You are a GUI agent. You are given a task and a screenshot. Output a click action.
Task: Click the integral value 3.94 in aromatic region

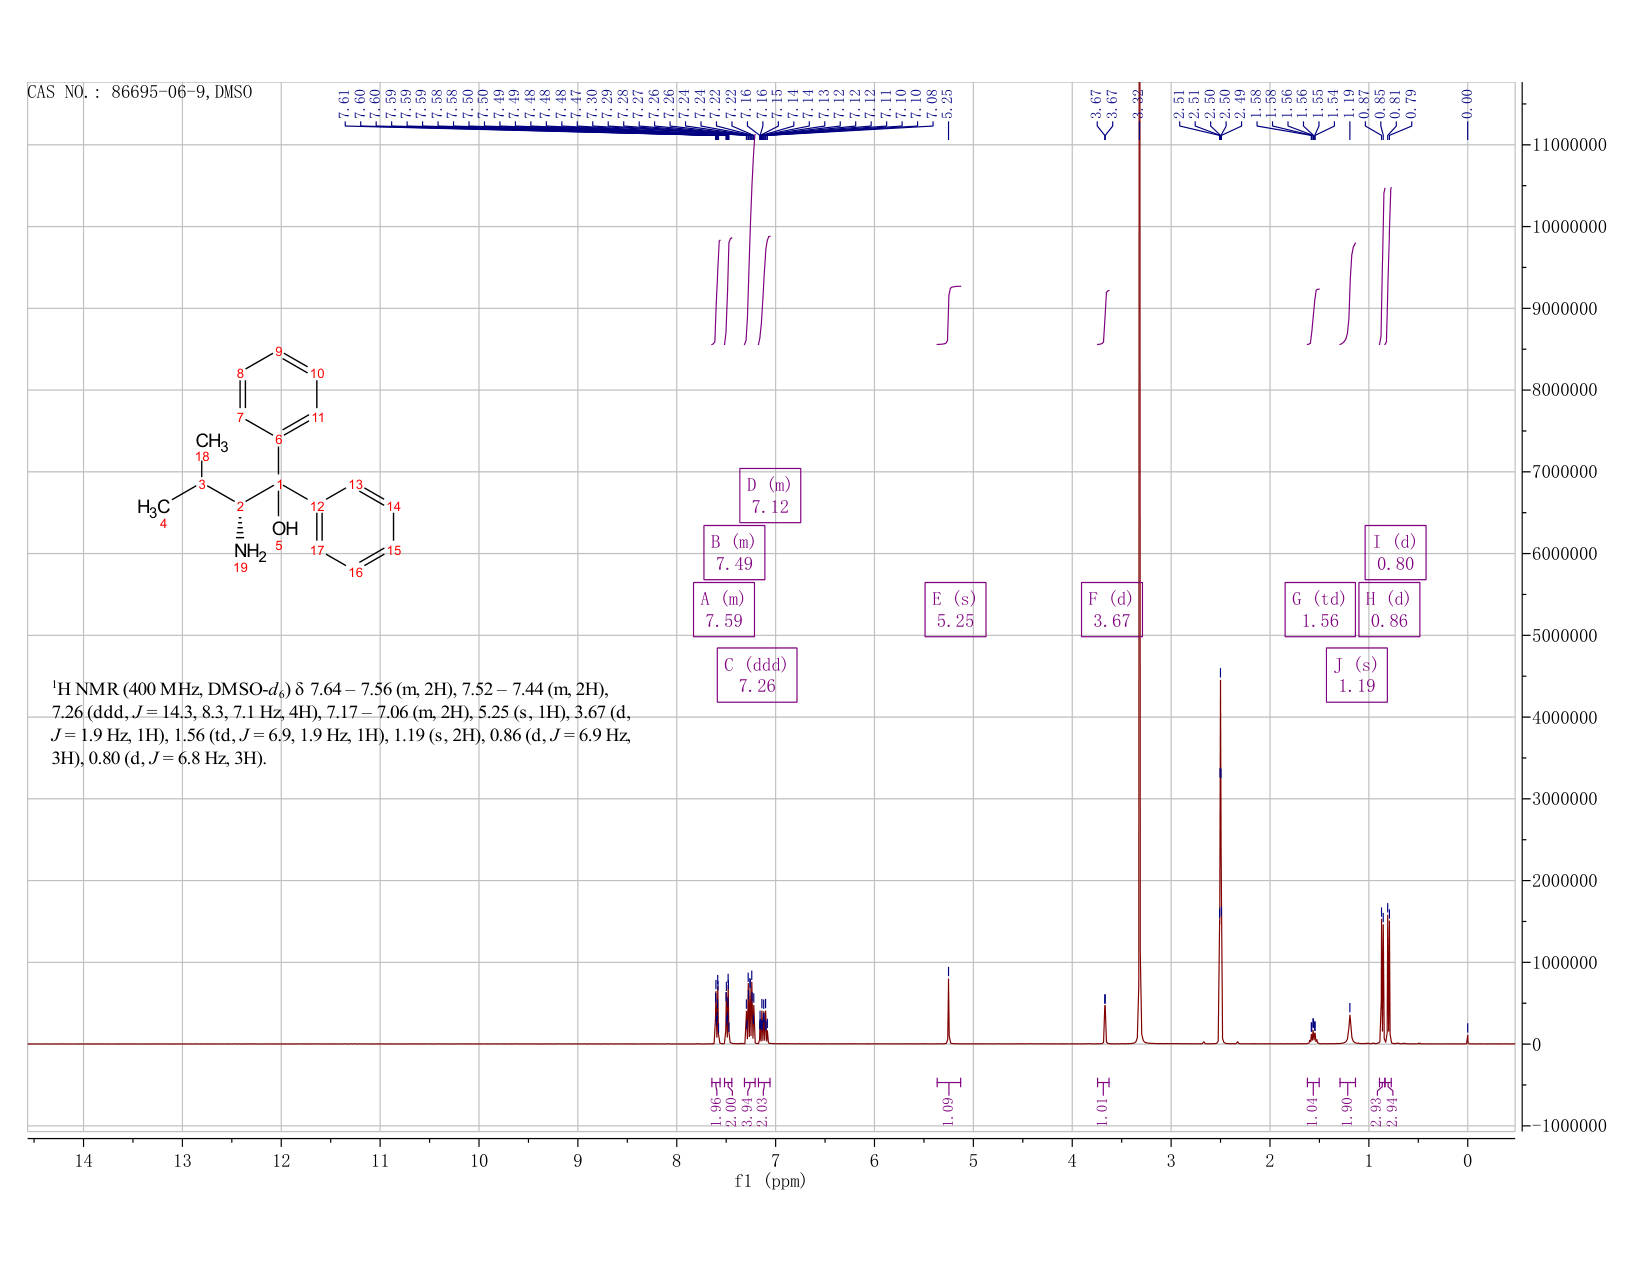coord(747,1110)
